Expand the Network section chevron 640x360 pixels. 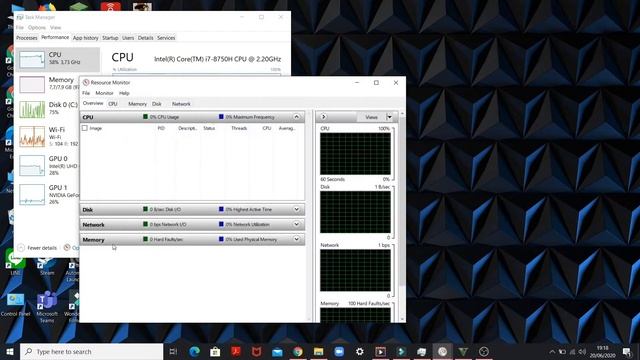click(x=297, y=224)
